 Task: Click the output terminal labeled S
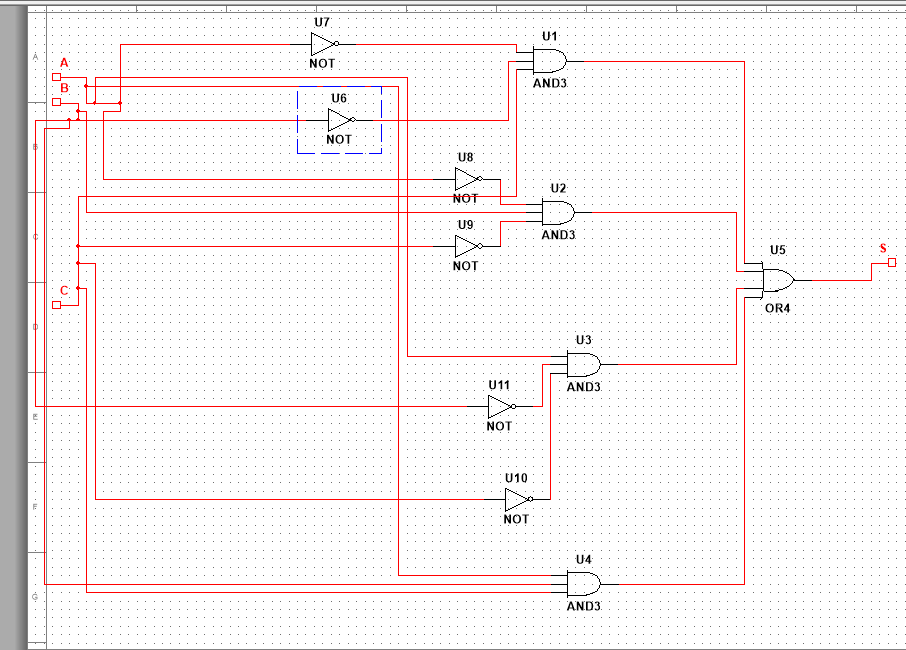click(889, 261)
